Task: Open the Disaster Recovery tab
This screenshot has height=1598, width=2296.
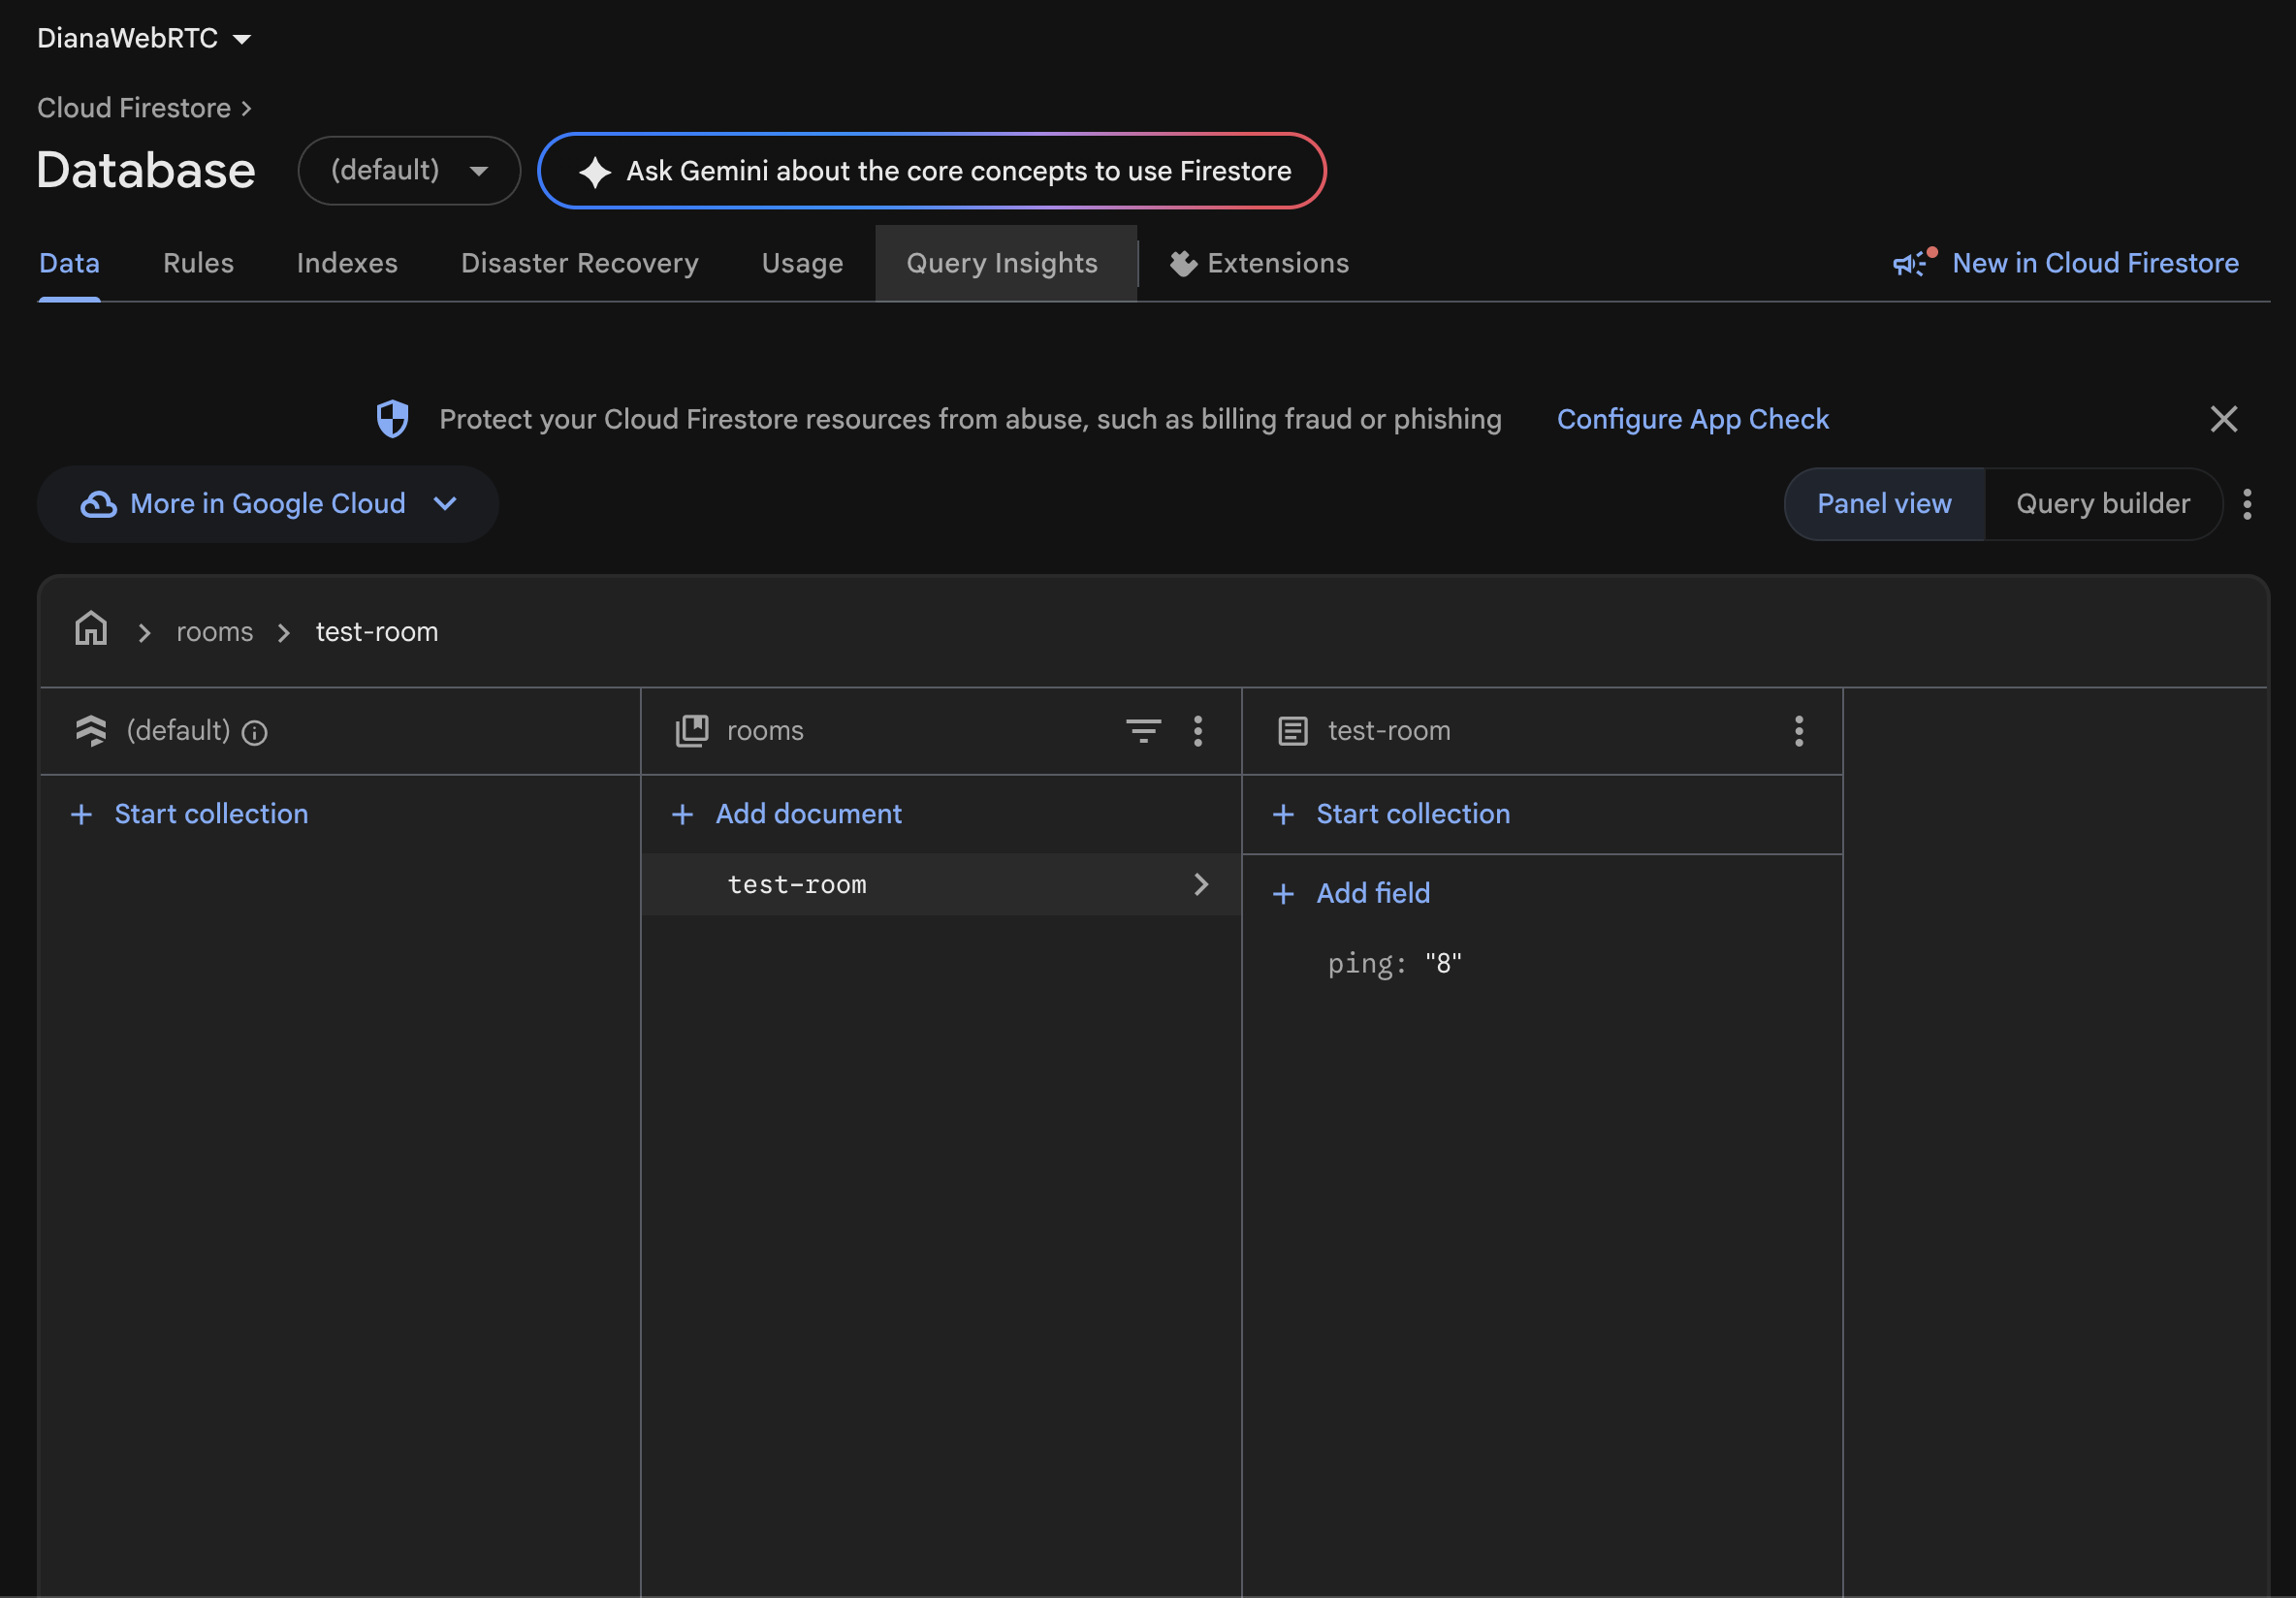Action: pyautogui.click(x=579, y=263)
